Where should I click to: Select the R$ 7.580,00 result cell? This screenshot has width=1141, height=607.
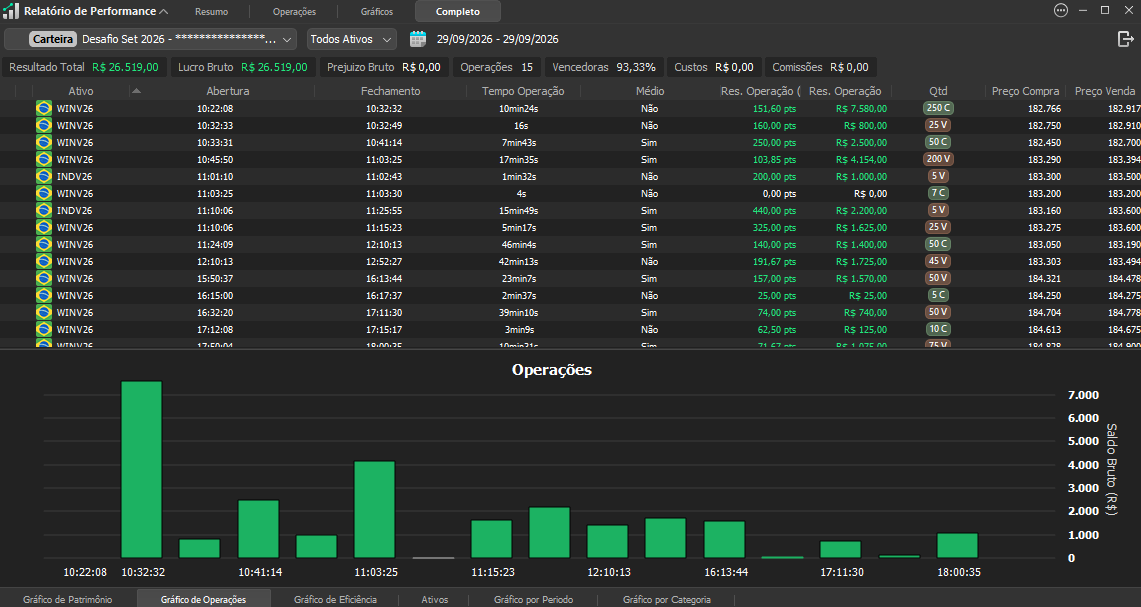pyautogui.click(x=862, y=108)
